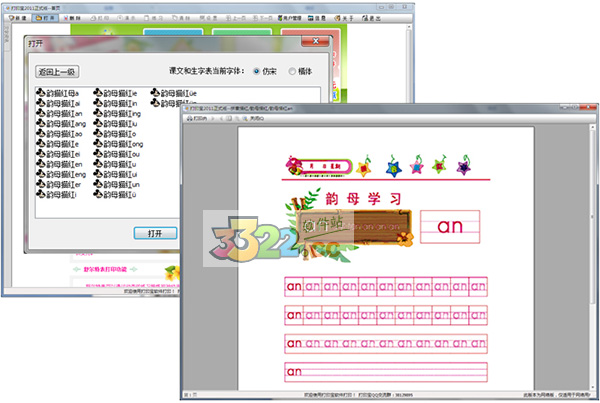Click the 舒尔特表打印功能 link in the main window
This screenshot has height=403, width=600.
tap(105, 269)
